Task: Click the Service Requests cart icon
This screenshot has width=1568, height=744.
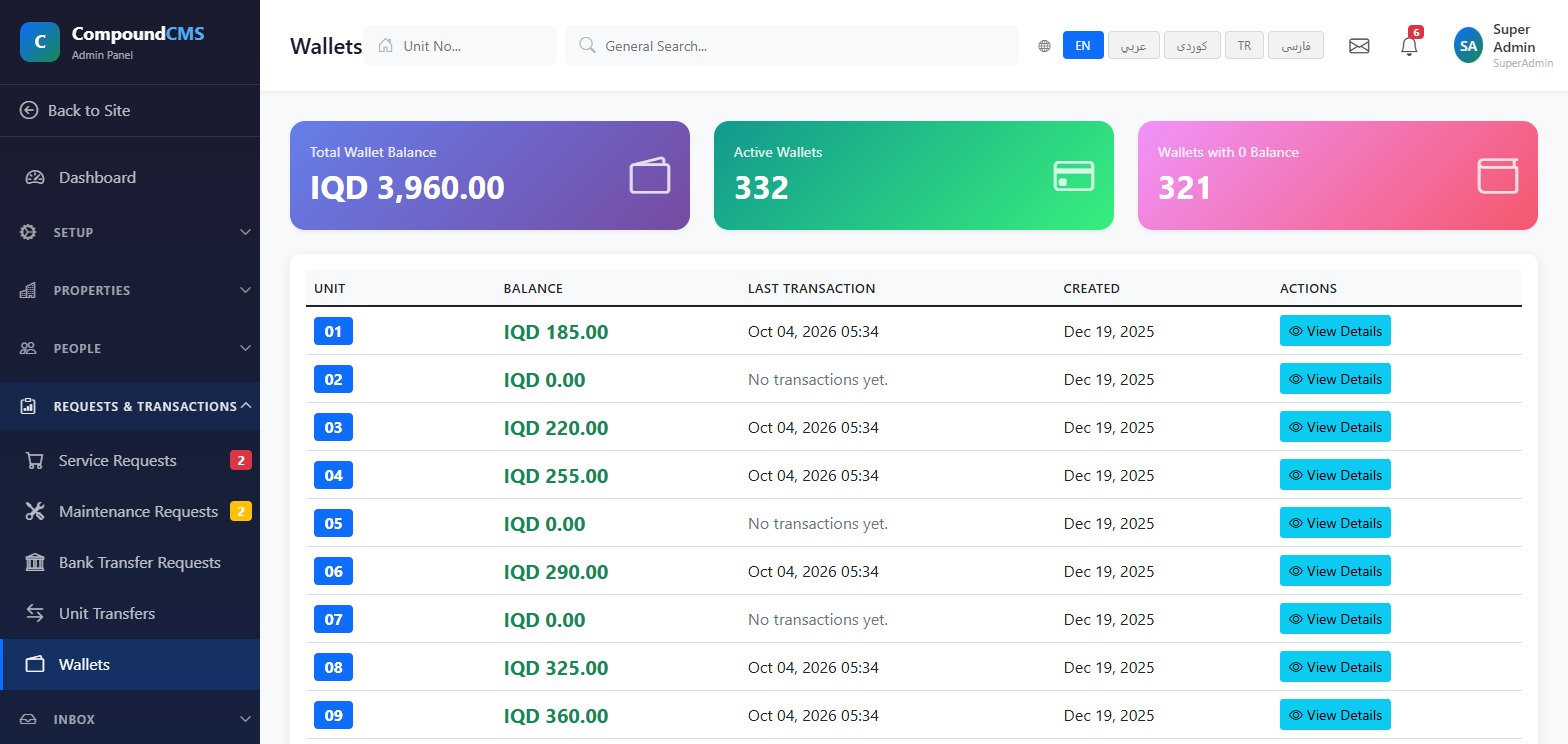Action: point(35,461)
